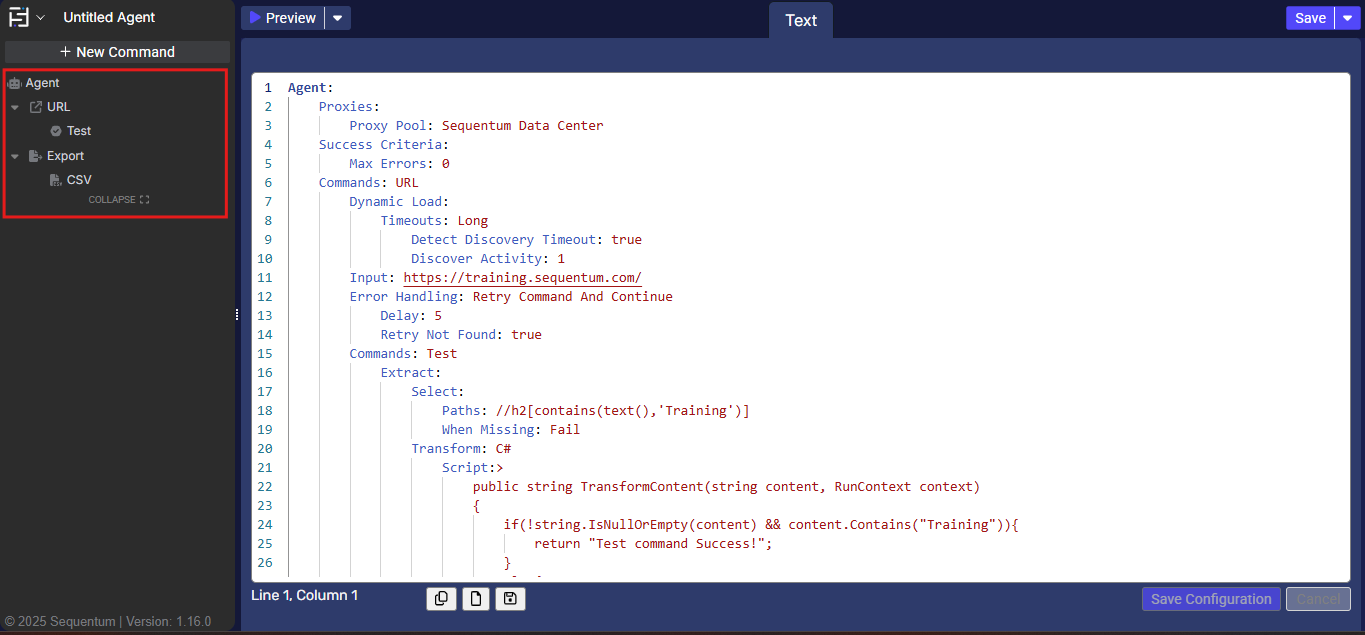1365x635 pixels.
Task: Open the https://training.sequentum.com/ link
Action: (x=522, y=278)
